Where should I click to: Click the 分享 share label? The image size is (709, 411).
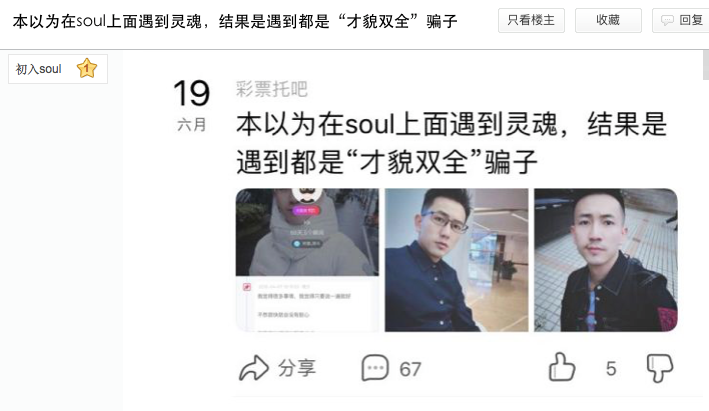pyautogui.click(x=297, y=368)
